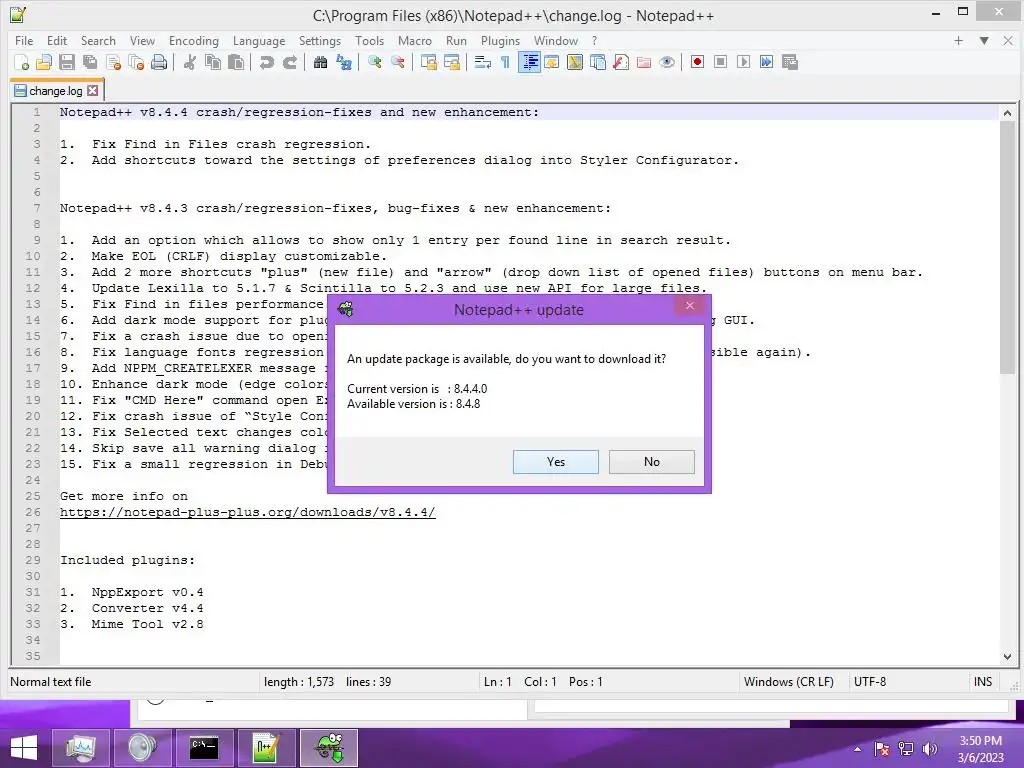Toggle indent guide toolbar button
This screenshot has height=768, width=1024.
tap(529, 62)
